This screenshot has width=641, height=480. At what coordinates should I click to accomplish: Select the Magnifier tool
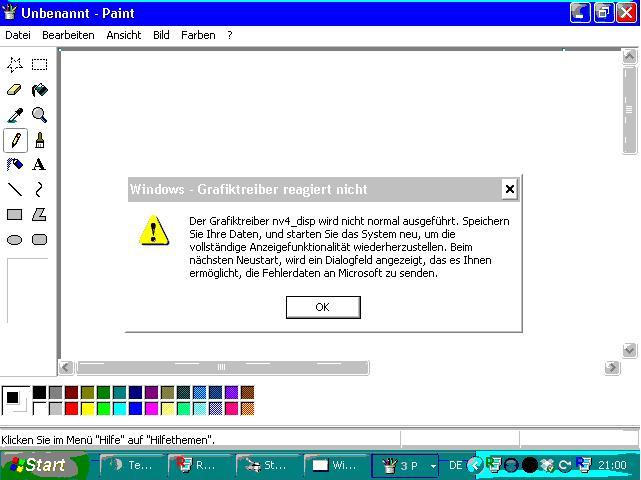tap(39, 115)
